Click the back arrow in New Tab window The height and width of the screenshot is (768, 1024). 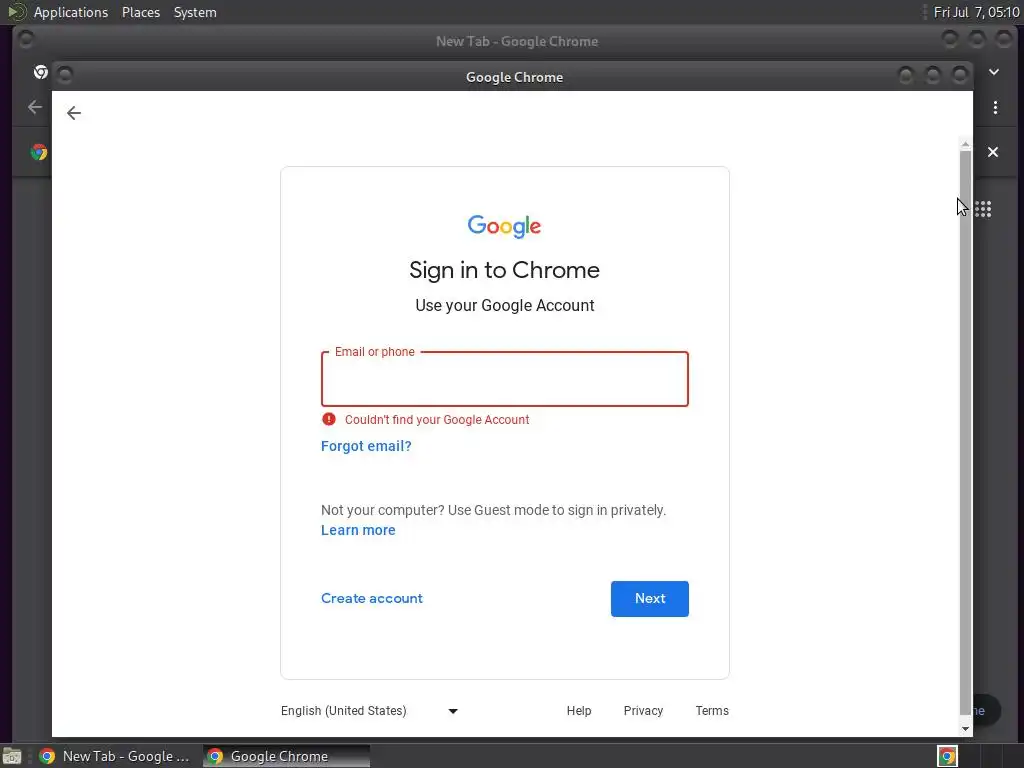35,107
